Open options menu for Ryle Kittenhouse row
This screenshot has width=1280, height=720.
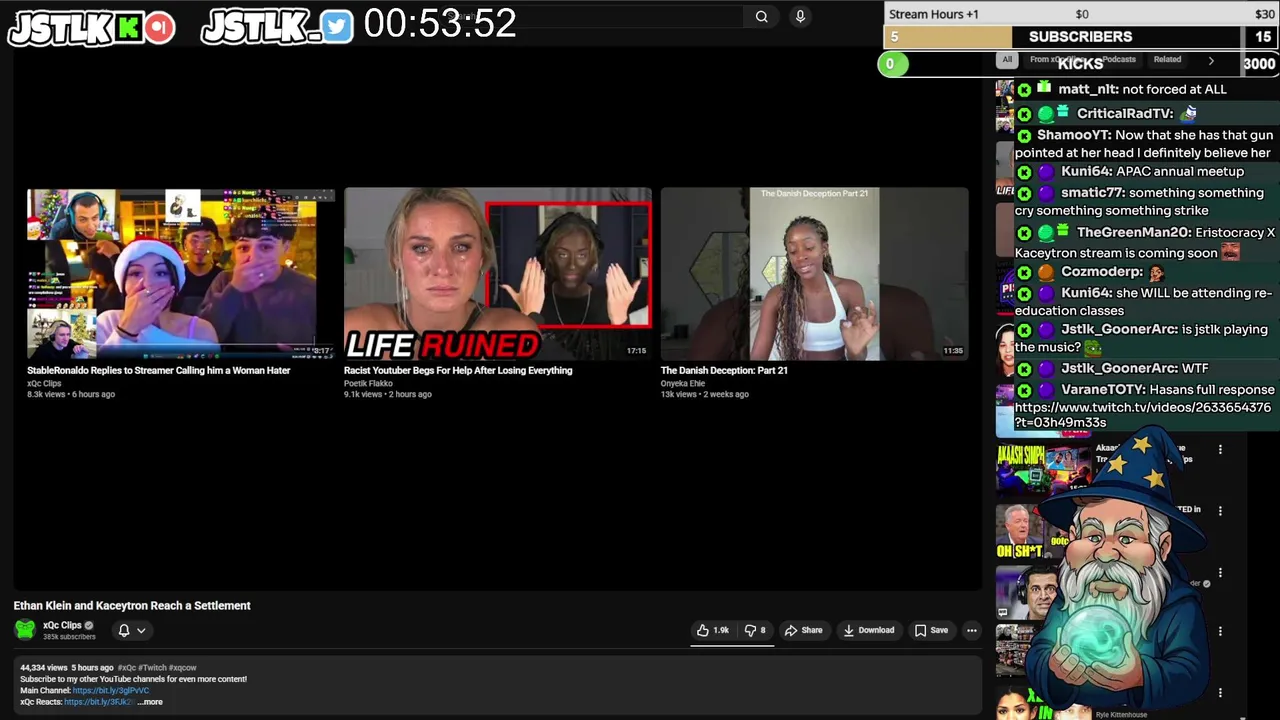[x=1220, y=692]
